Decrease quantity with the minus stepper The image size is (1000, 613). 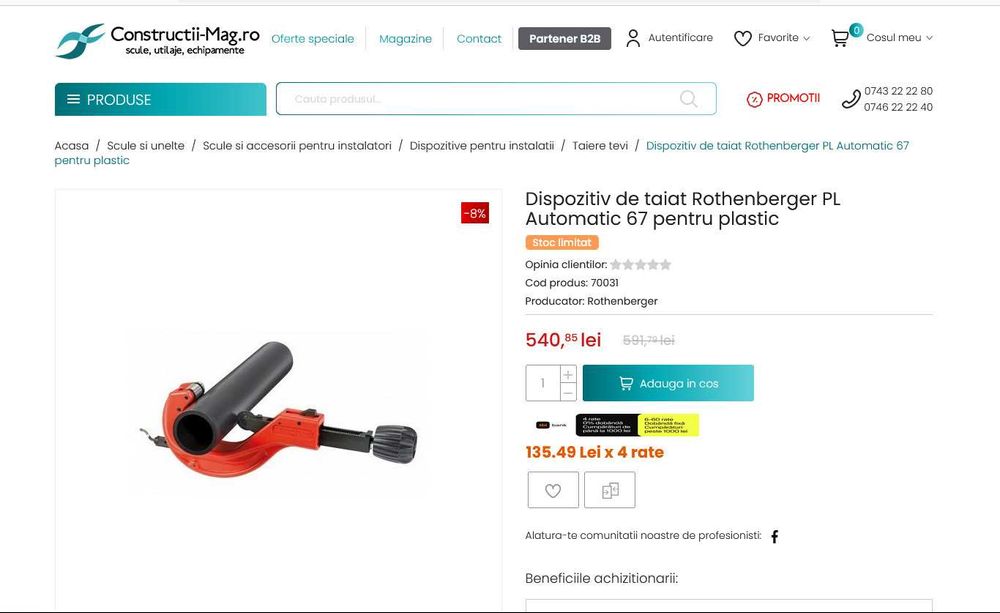568,392
